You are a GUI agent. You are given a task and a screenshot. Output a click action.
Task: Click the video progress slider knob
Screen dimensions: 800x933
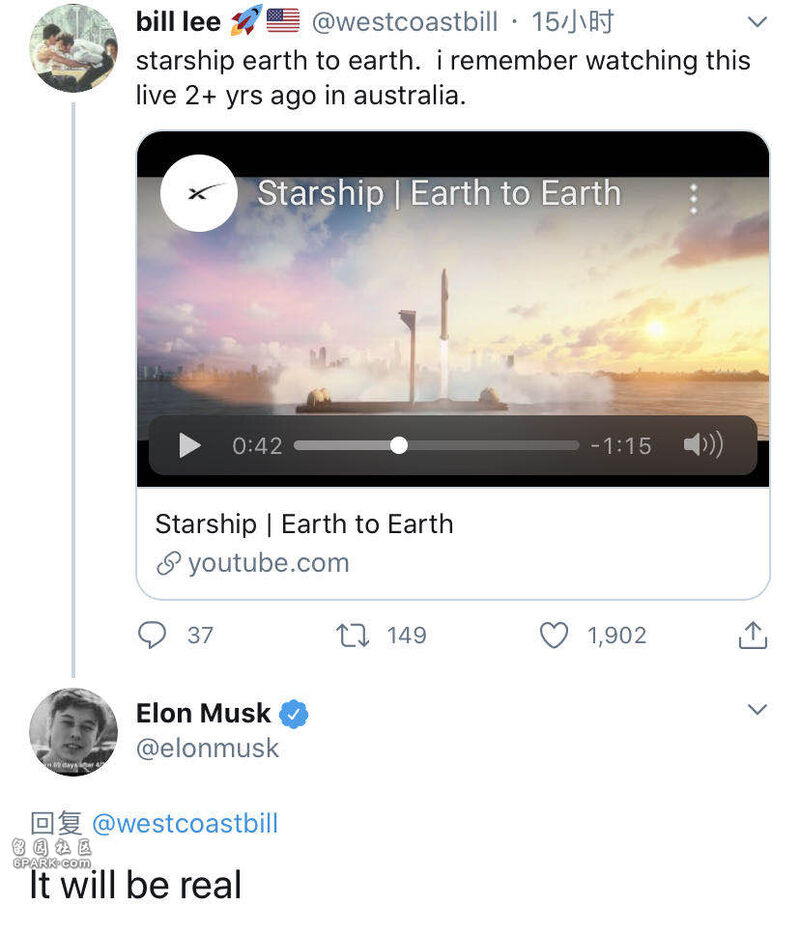399,445
